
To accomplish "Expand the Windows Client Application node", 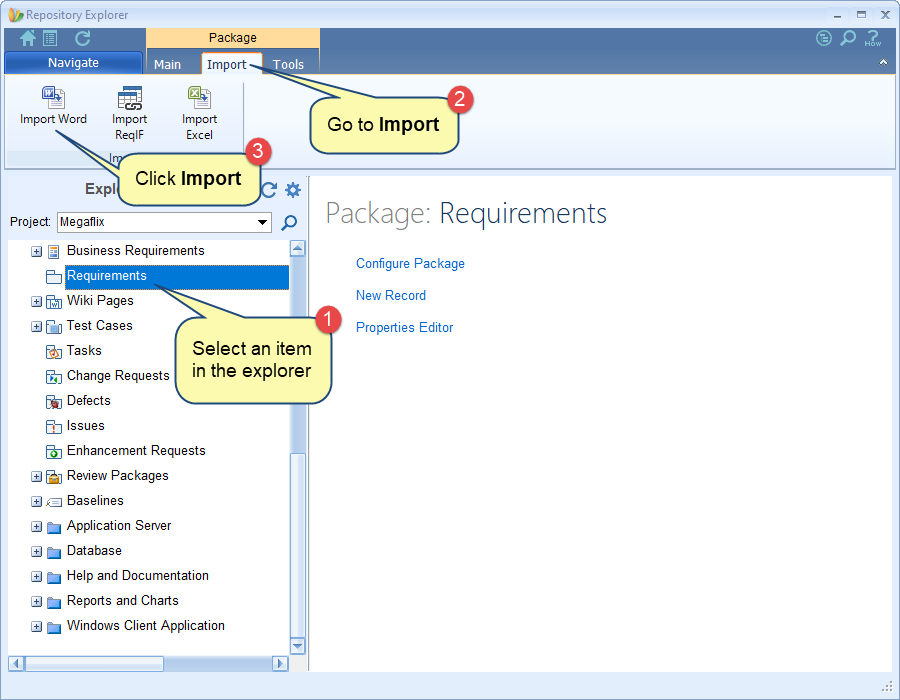I will (36, 627).
